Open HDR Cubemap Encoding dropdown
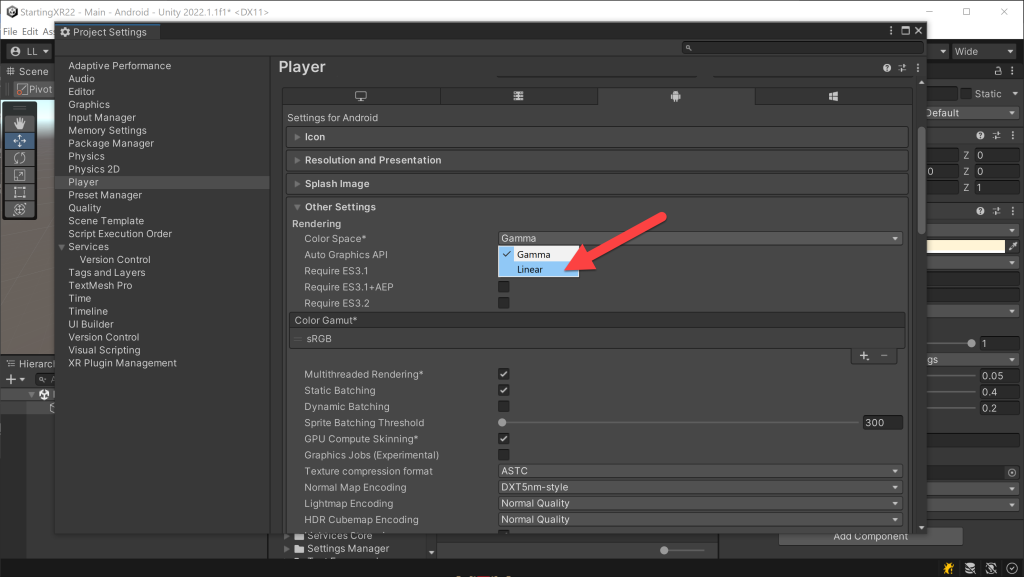 point(700,520)
